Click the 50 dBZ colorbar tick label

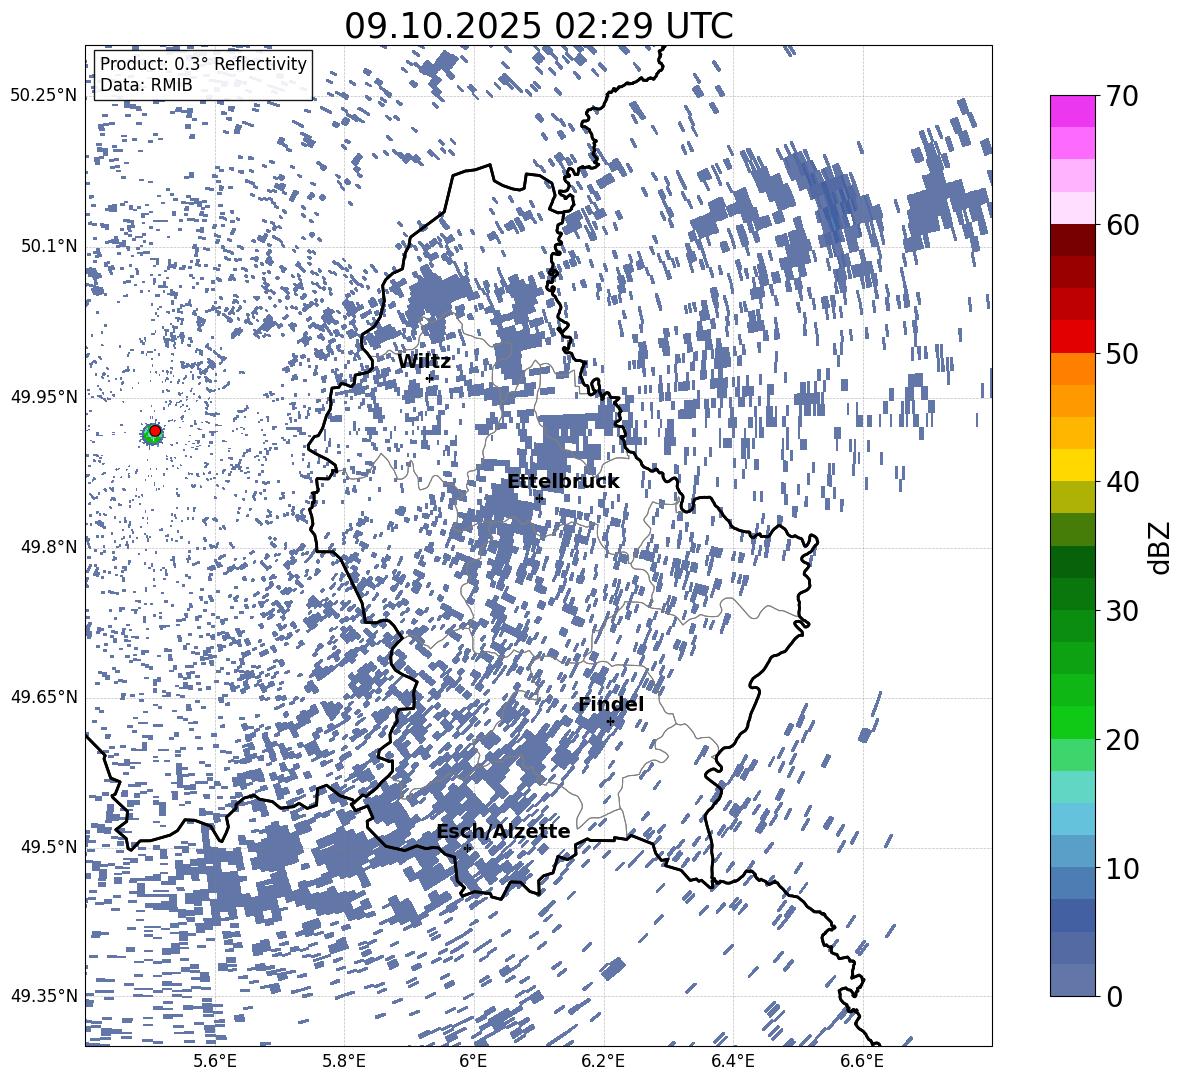pyautogui.click(x=1121, y=353)
